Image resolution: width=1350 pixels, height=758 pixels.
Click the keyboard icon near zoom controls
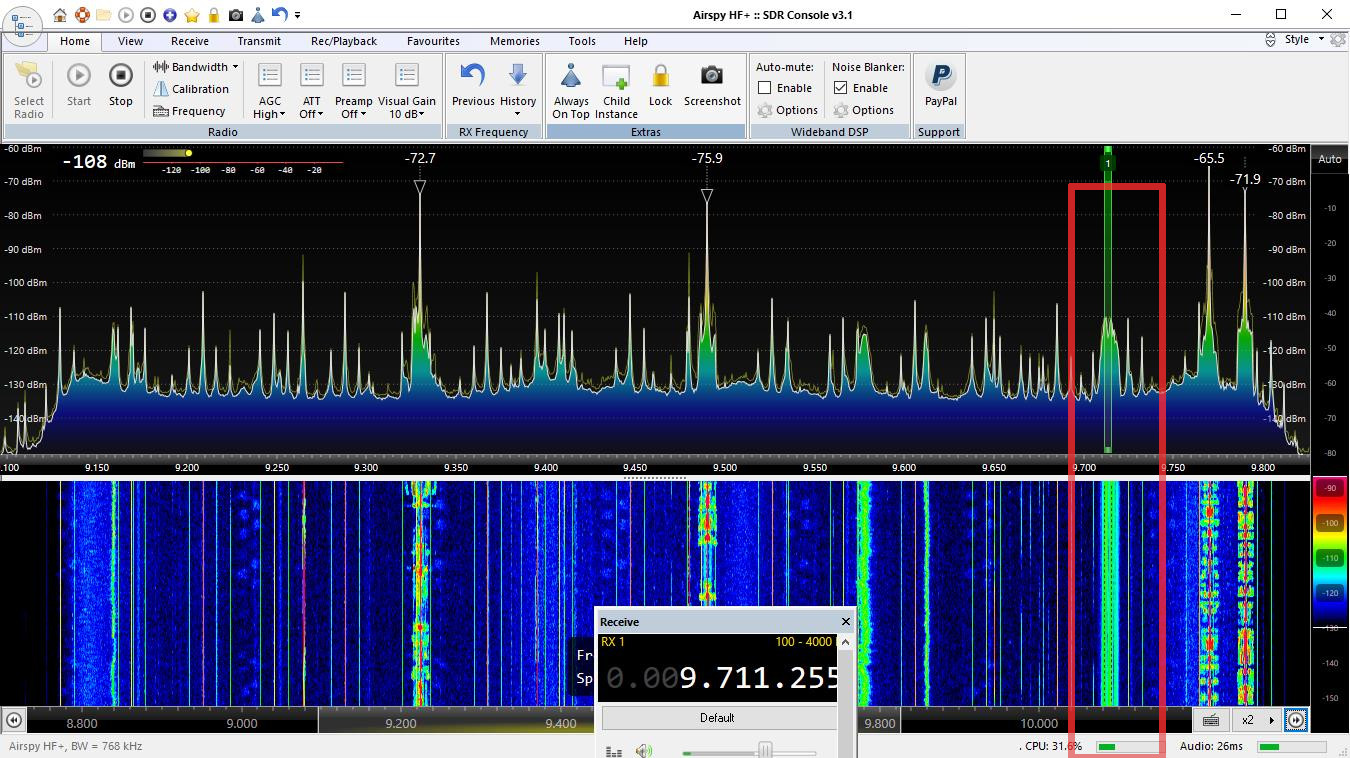pyautogui.click(x=1210, y=720)
